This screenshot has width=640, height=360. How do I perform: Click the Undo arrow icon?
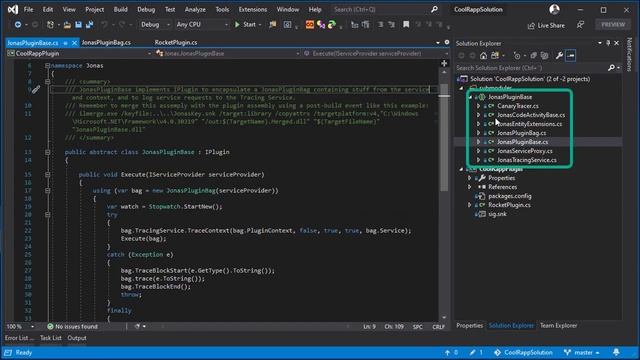coord(104,25)
